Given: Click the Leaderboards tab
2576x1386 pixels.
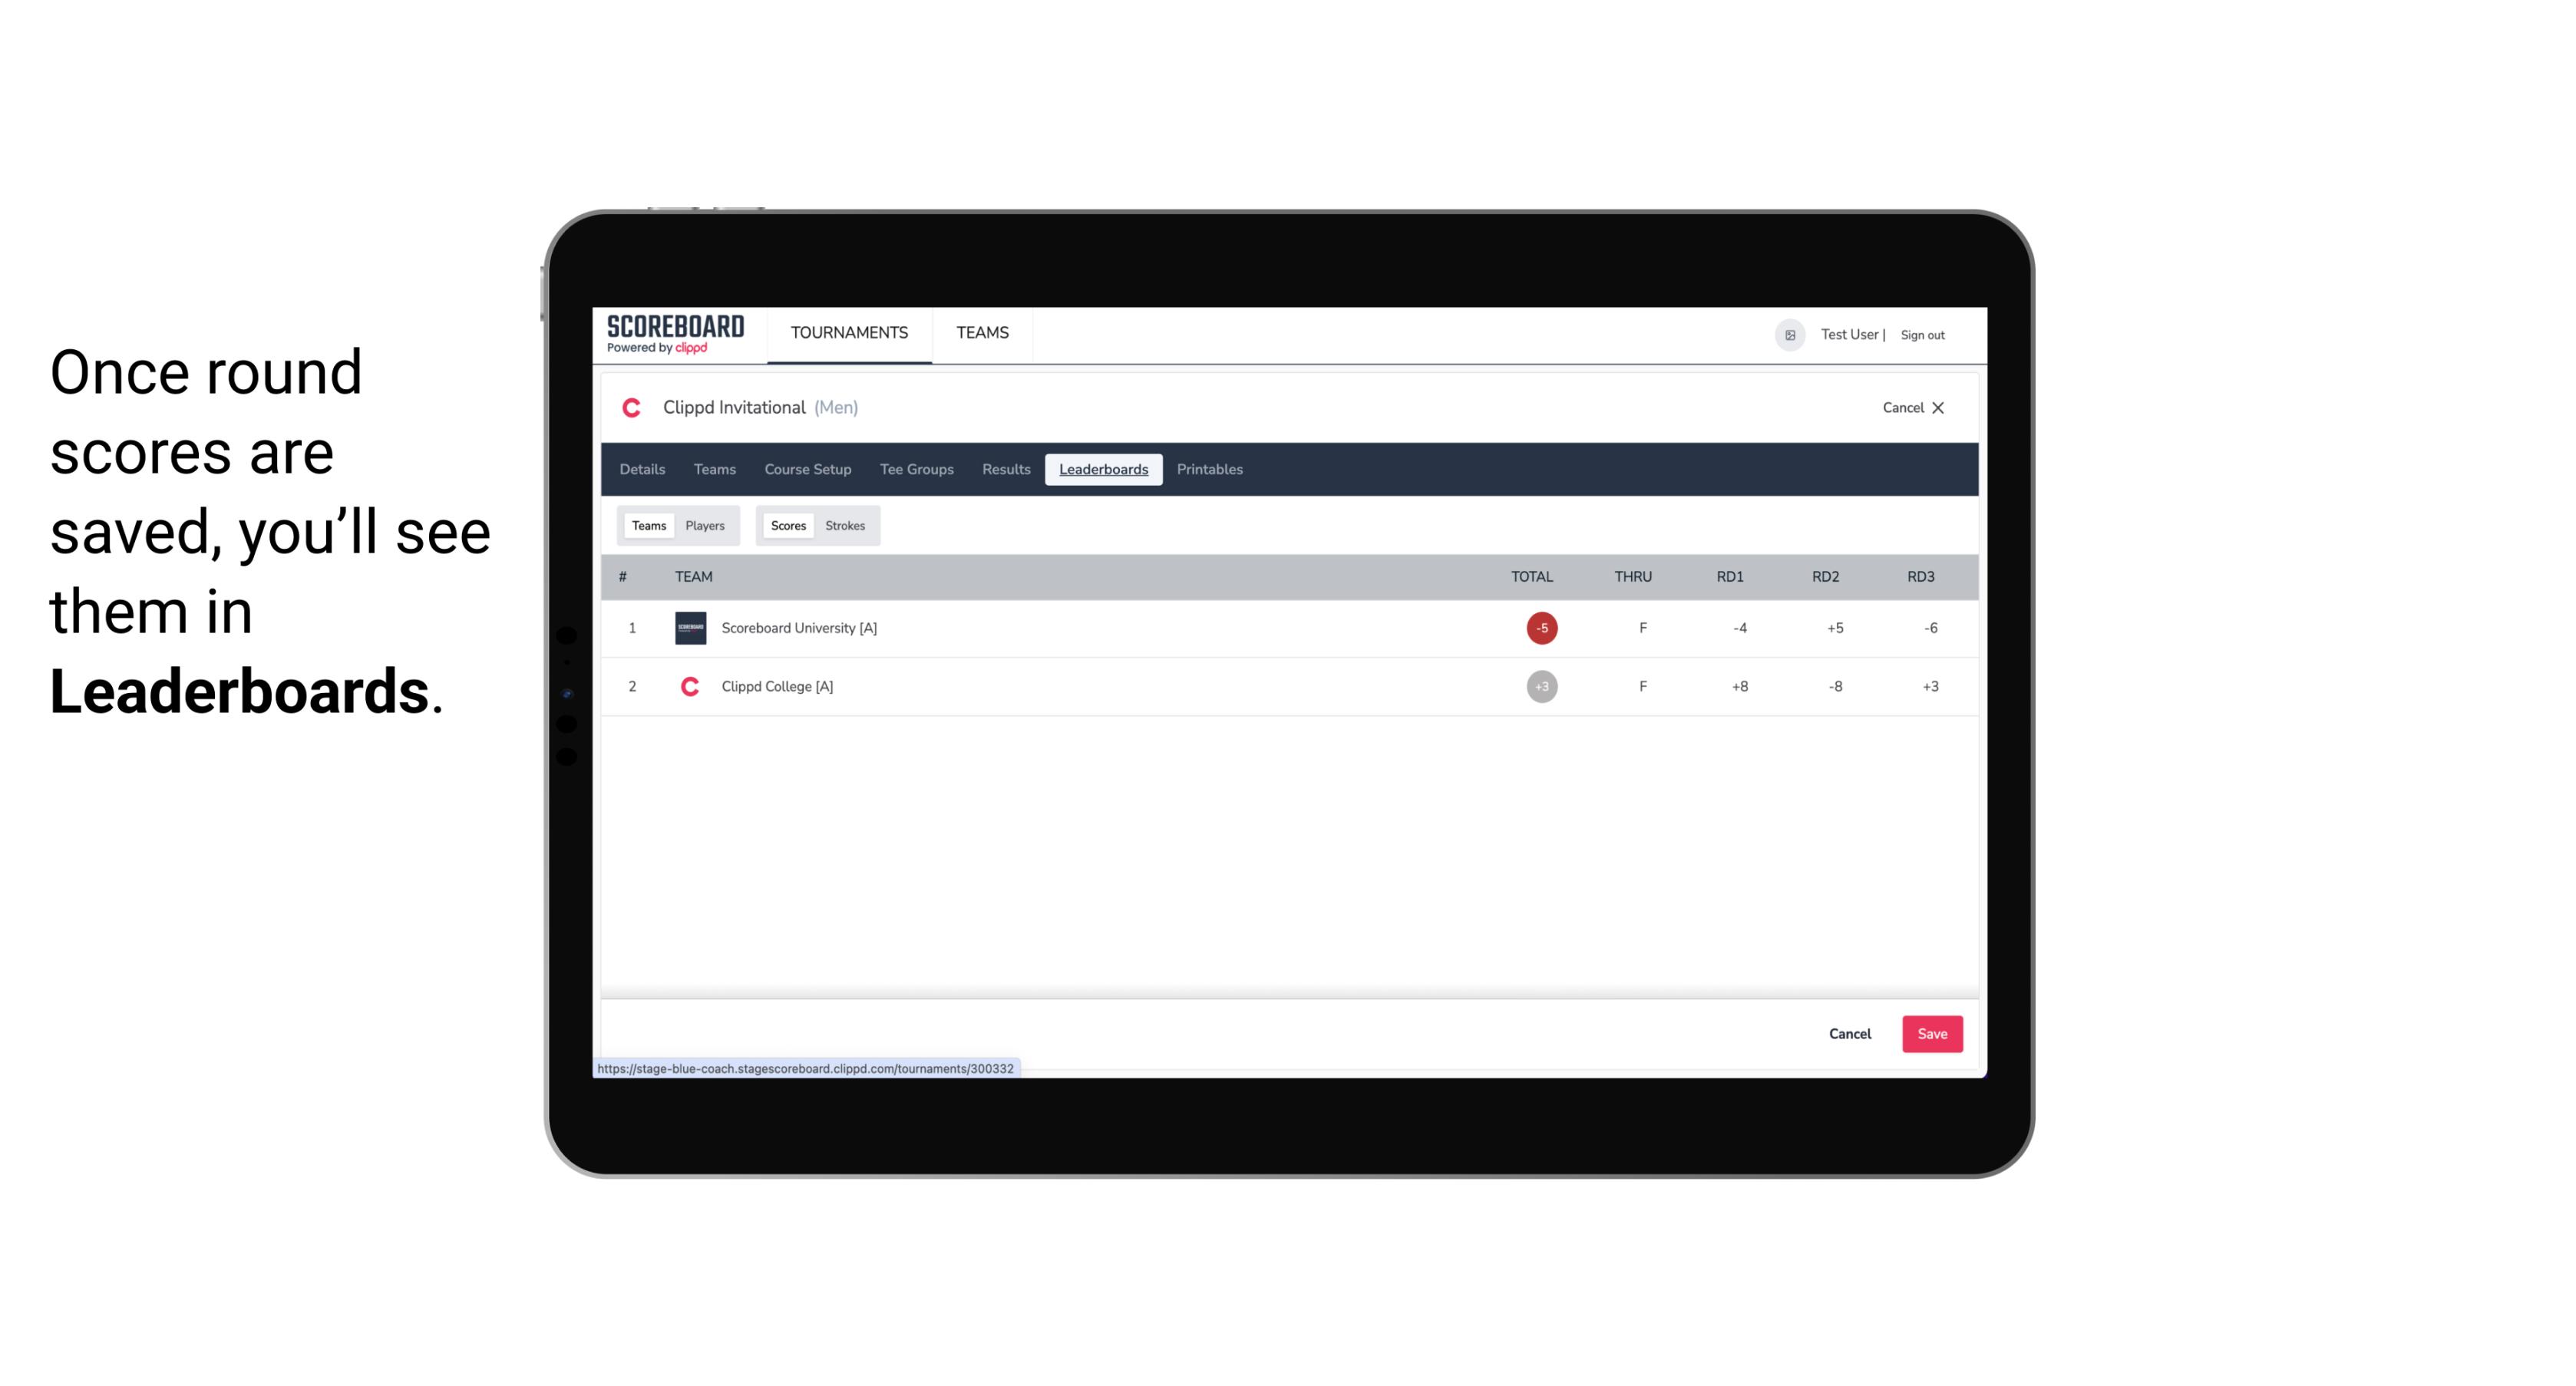Looking at the screenshot, I should coord(1103,470).
